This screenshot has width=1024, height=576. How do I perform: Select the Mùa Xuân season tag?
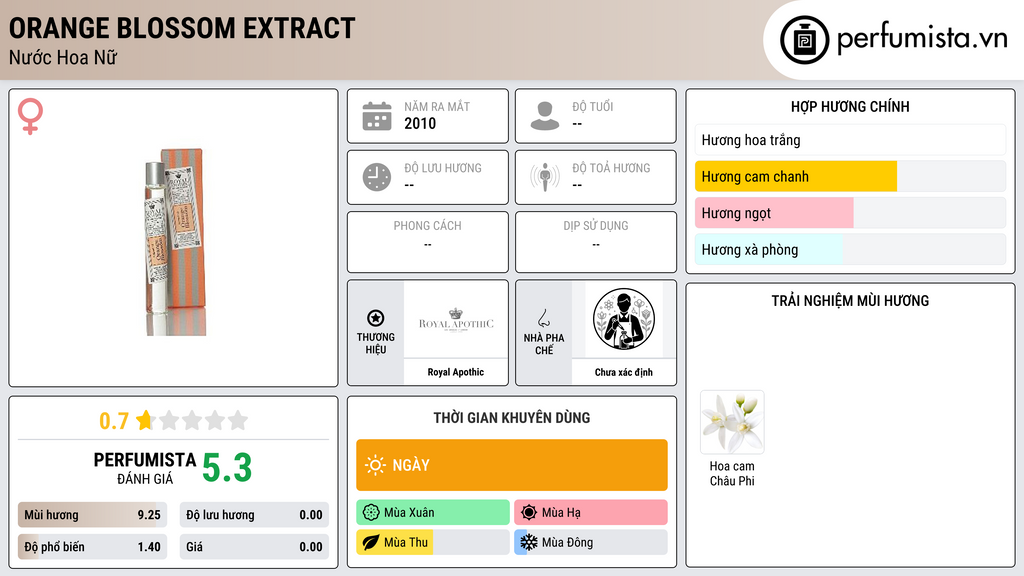tap(432, 513)
